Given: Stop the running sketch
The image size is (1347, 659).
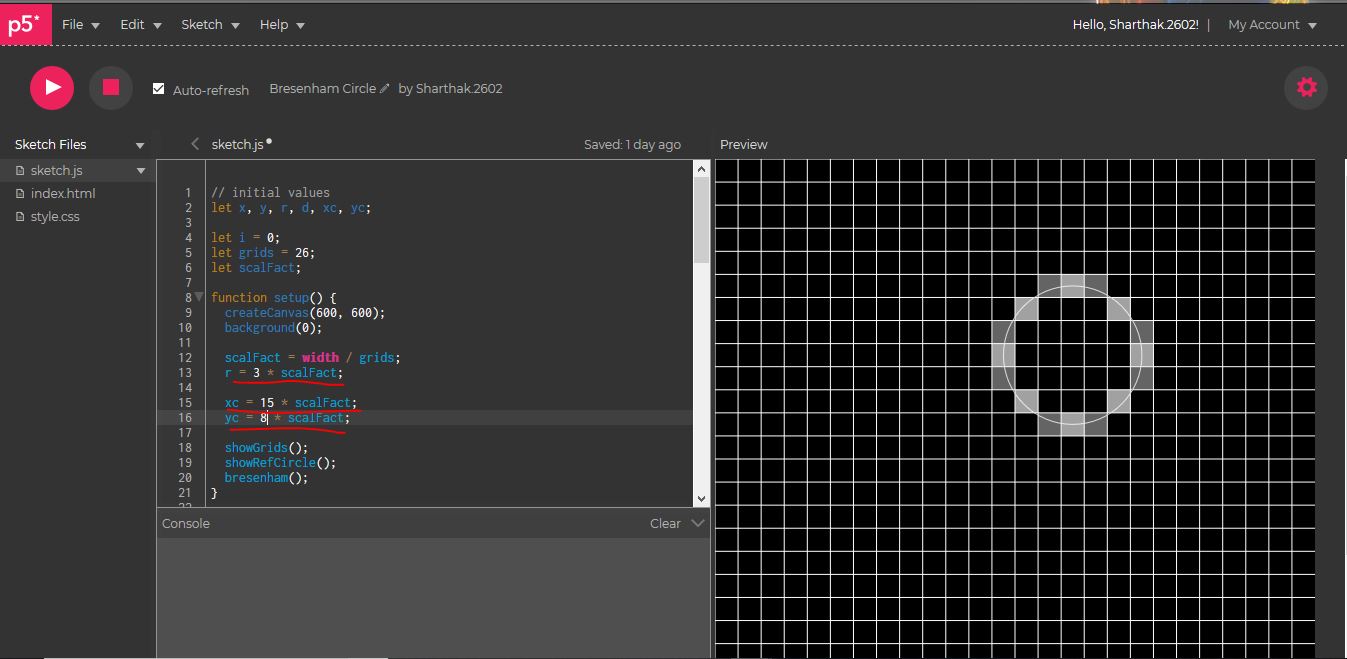Looking at the screenshot, I should pos(110,87).
